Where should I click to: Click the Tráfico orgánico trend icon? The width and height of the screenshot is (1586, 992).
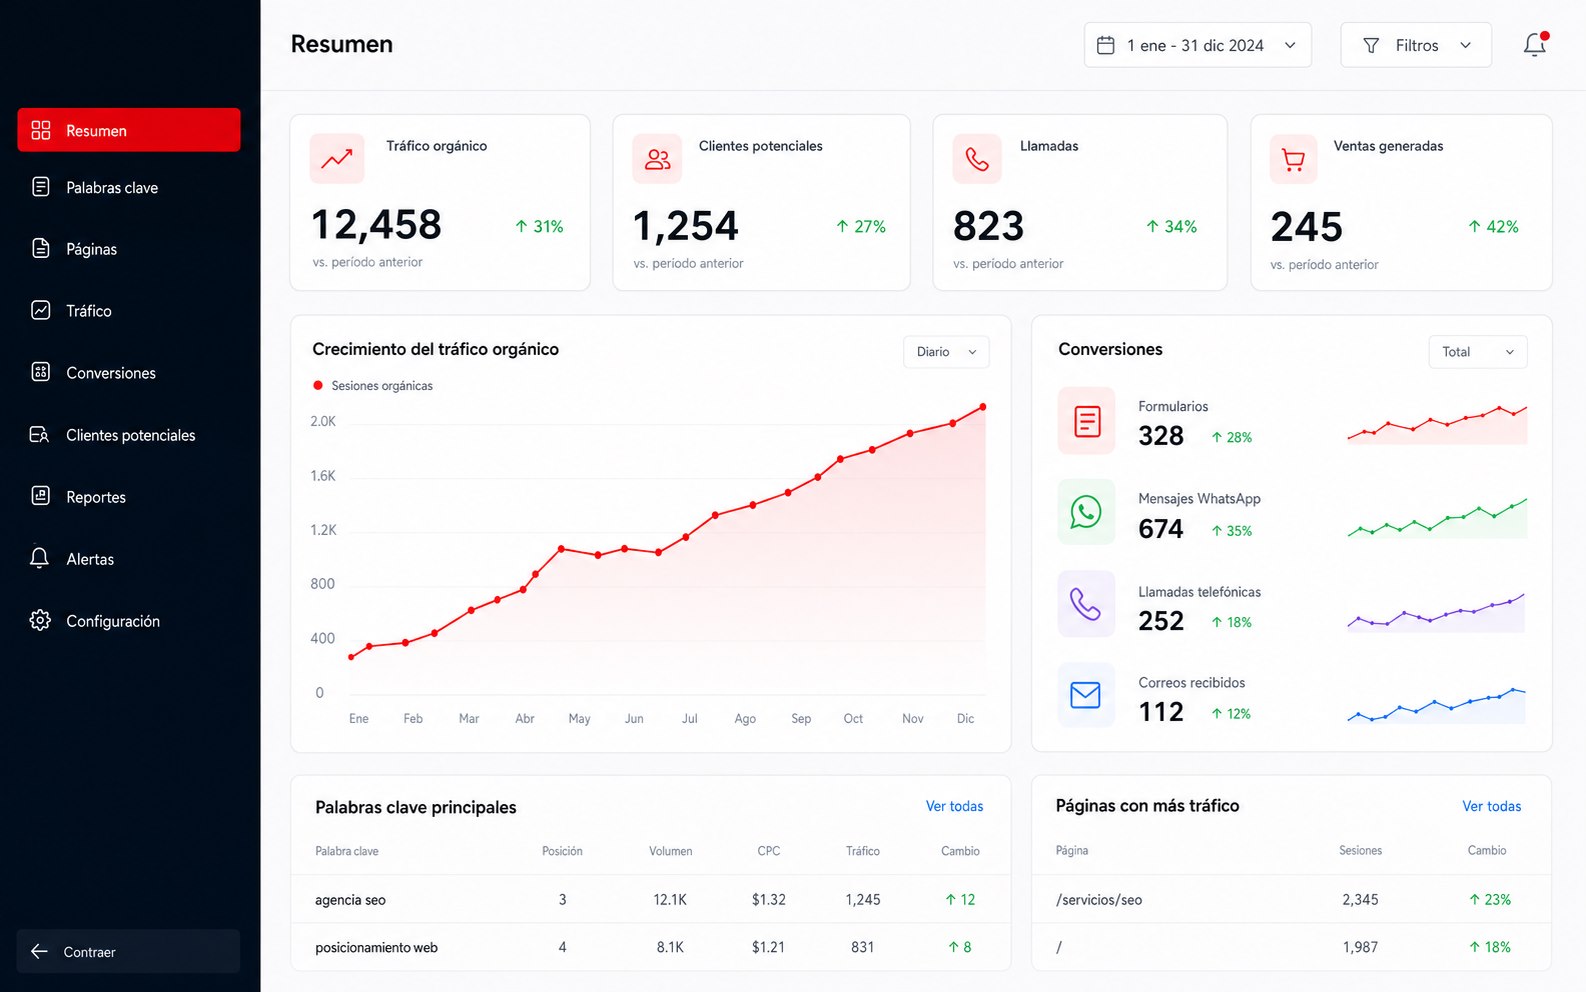pyautogui.click(x=337, y=159)
